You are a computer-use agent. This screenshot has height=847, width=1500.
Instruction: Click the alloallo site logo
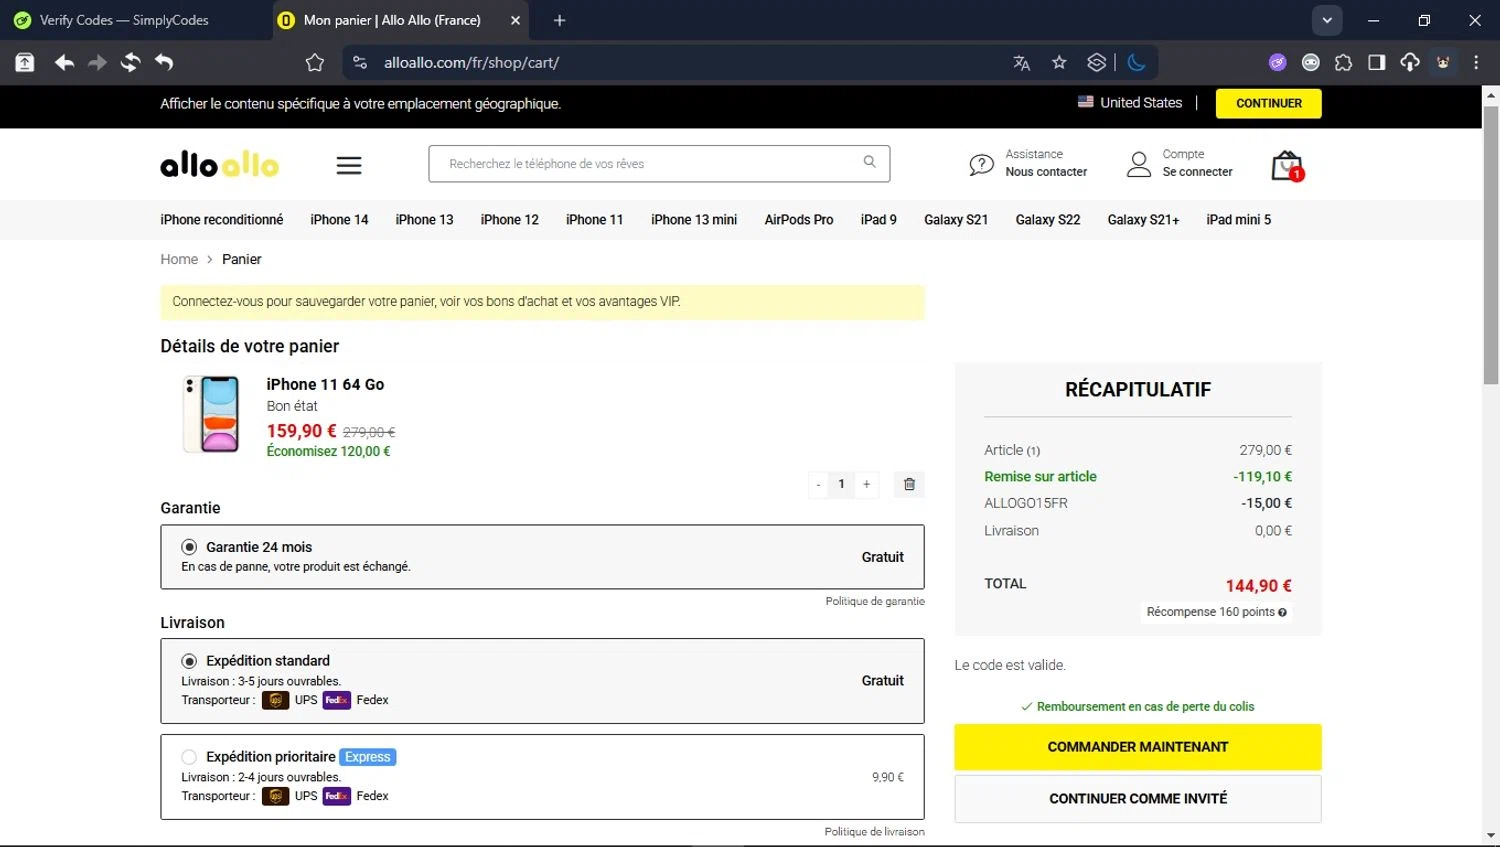coord(219,164)
